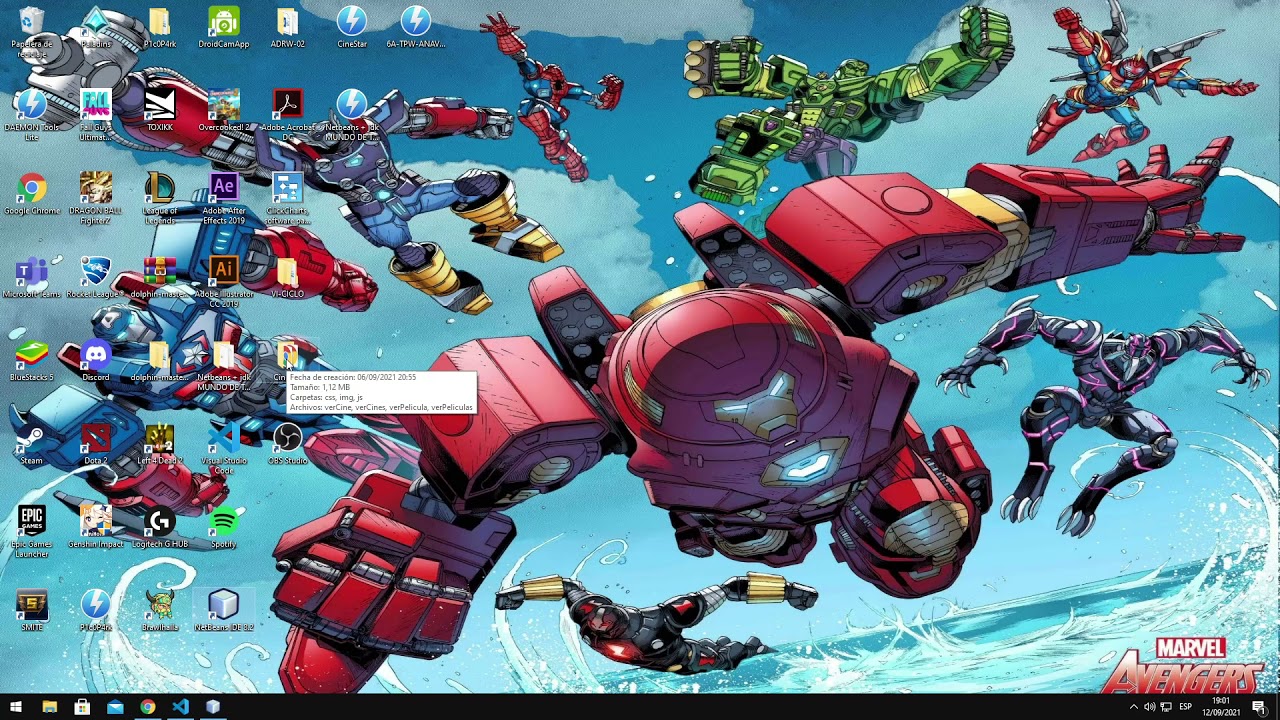Switch to NetBeans in the taskbar
Viewport: 1280px width, 720px height.
coord(213,707)
